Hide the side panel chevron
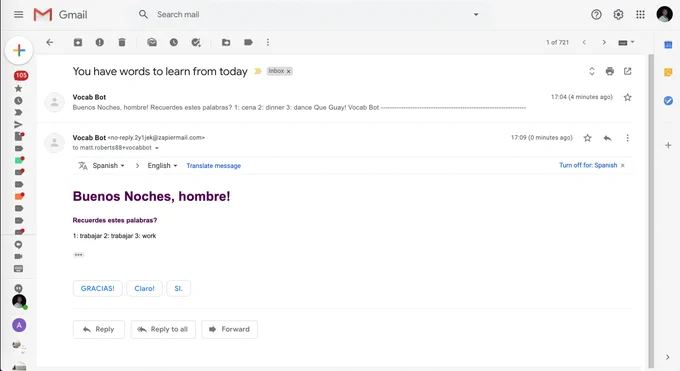The image size is (680, 371). pos(667,357)
